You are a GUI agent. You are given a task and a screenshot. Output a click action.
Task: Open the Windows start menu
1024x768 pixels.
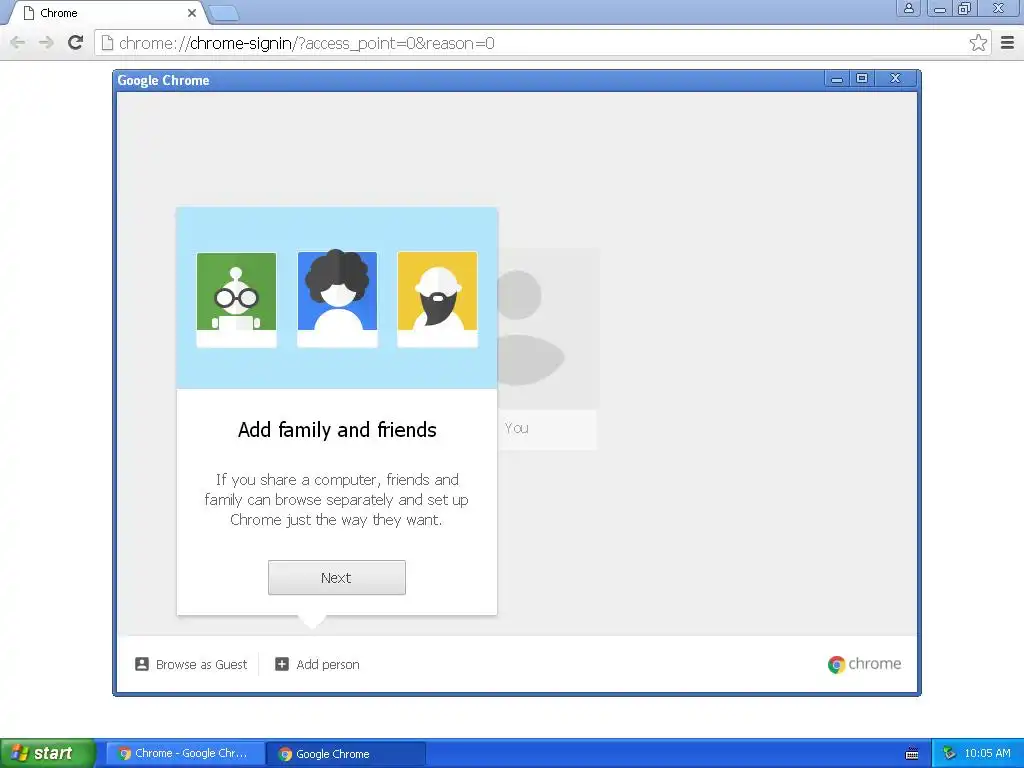point(47,753)
